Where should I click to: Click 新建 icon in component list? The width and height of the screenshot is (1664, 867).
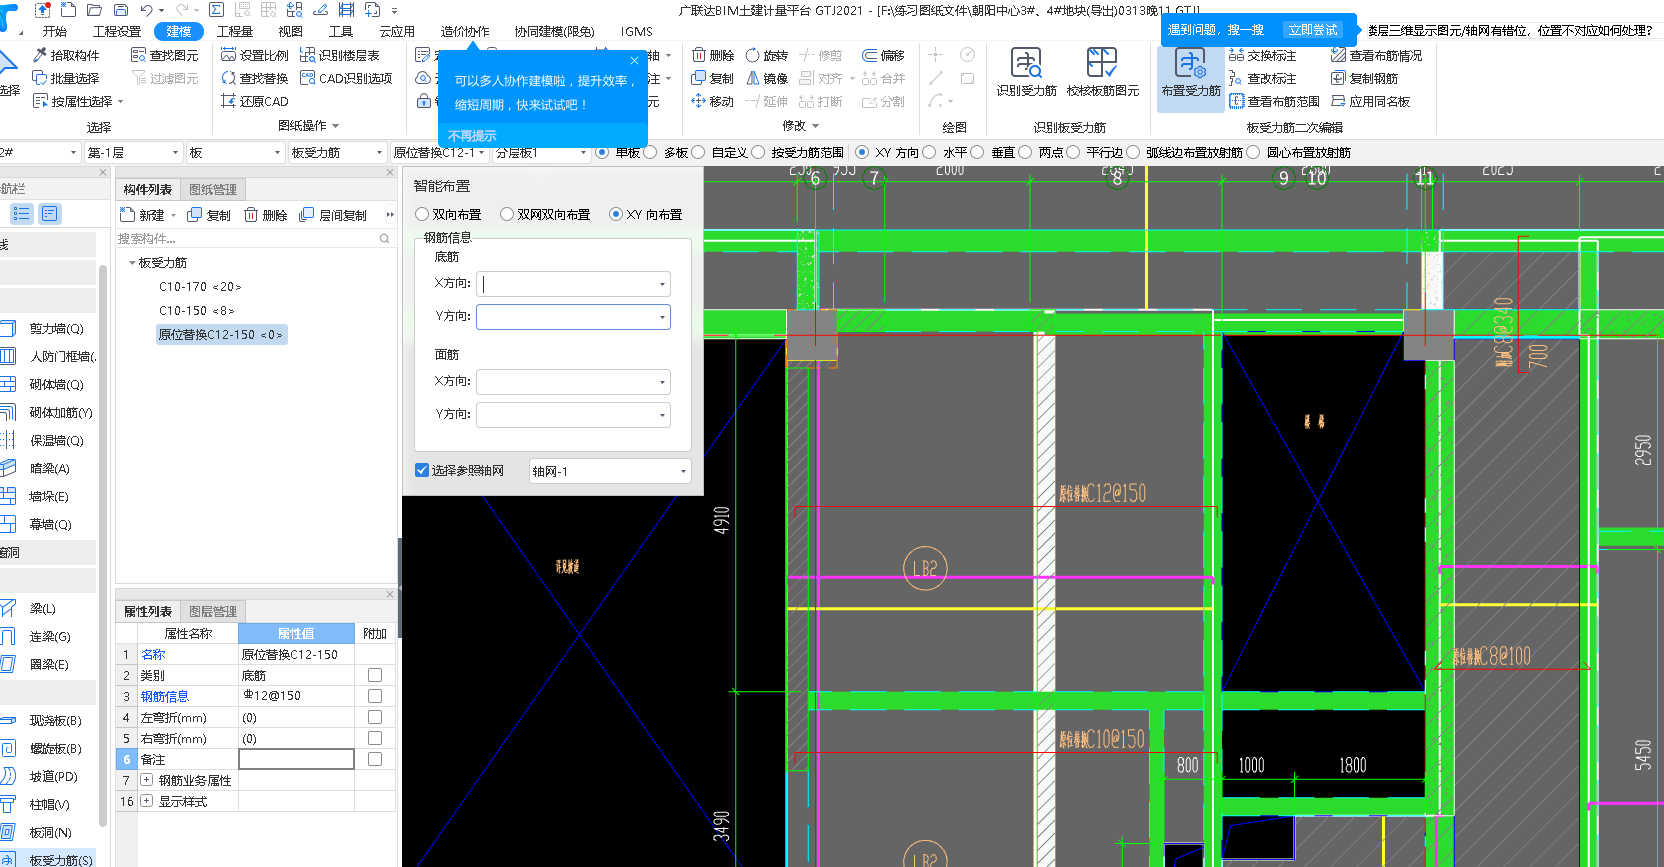tap(128, 215)
